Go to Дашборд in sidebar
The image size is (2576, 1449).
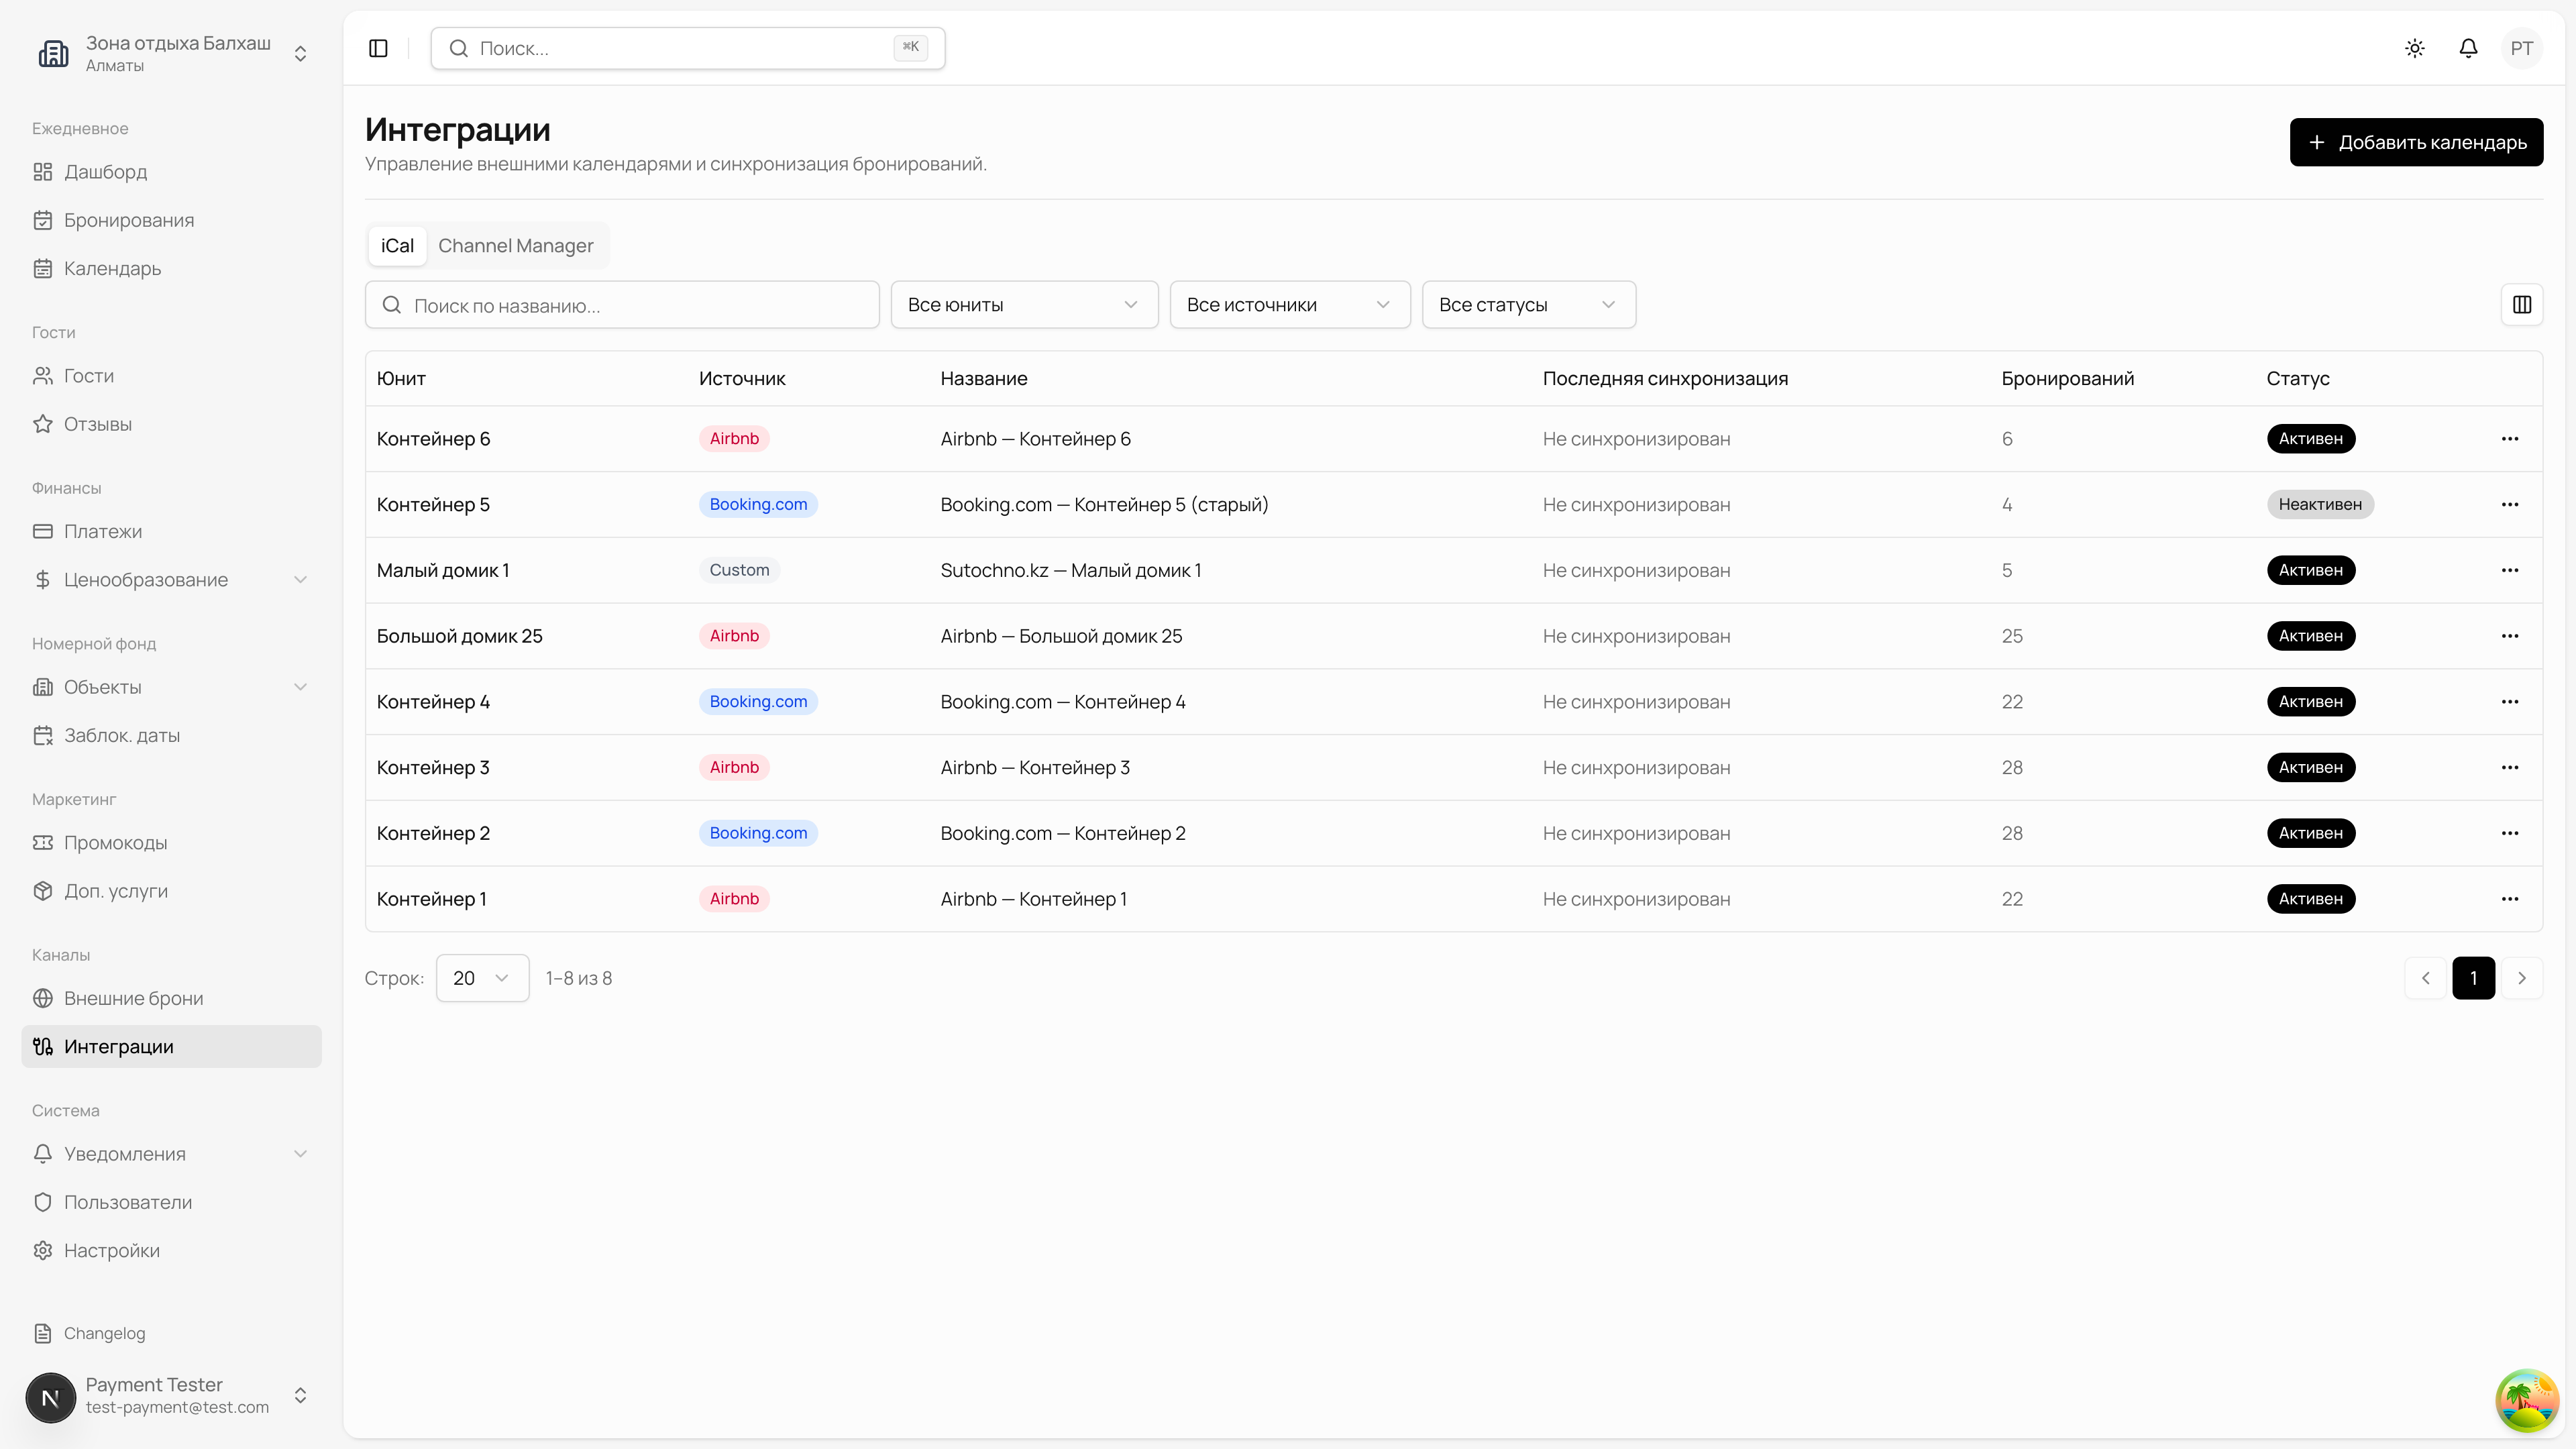tap(105, 172)
